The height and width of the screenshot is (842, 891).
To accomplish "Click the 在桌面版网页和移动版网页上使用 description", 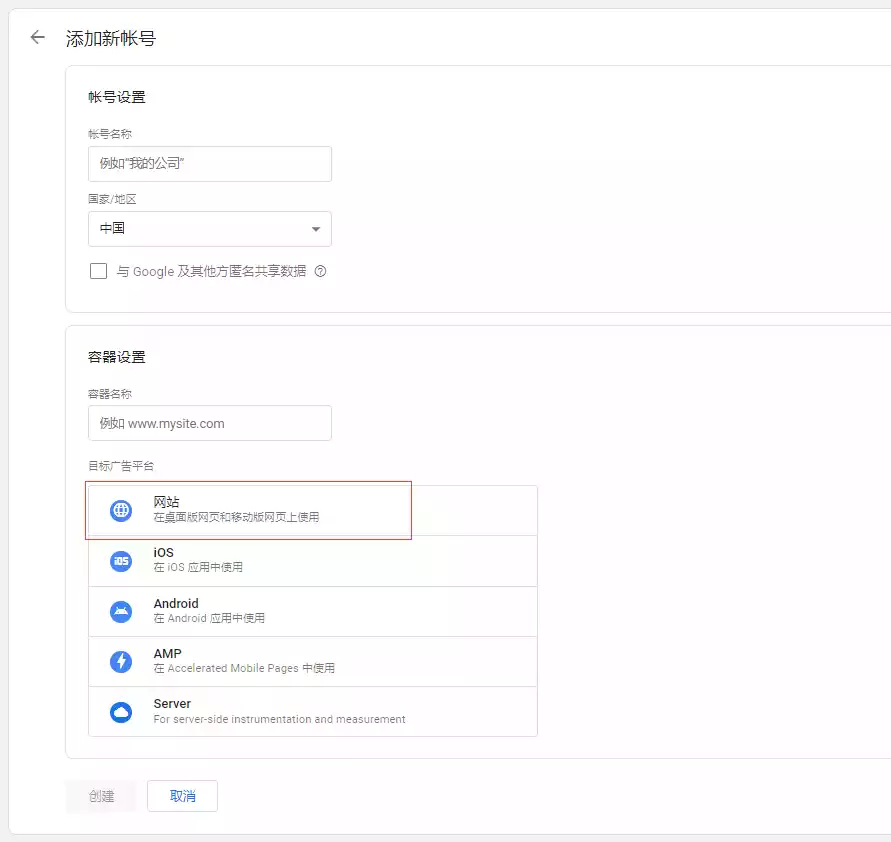I will (236, 517).
